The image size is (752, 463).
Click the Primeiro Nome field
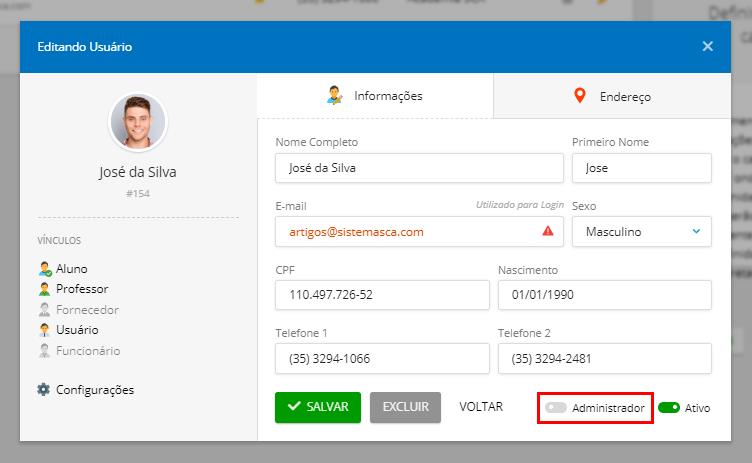642,168
